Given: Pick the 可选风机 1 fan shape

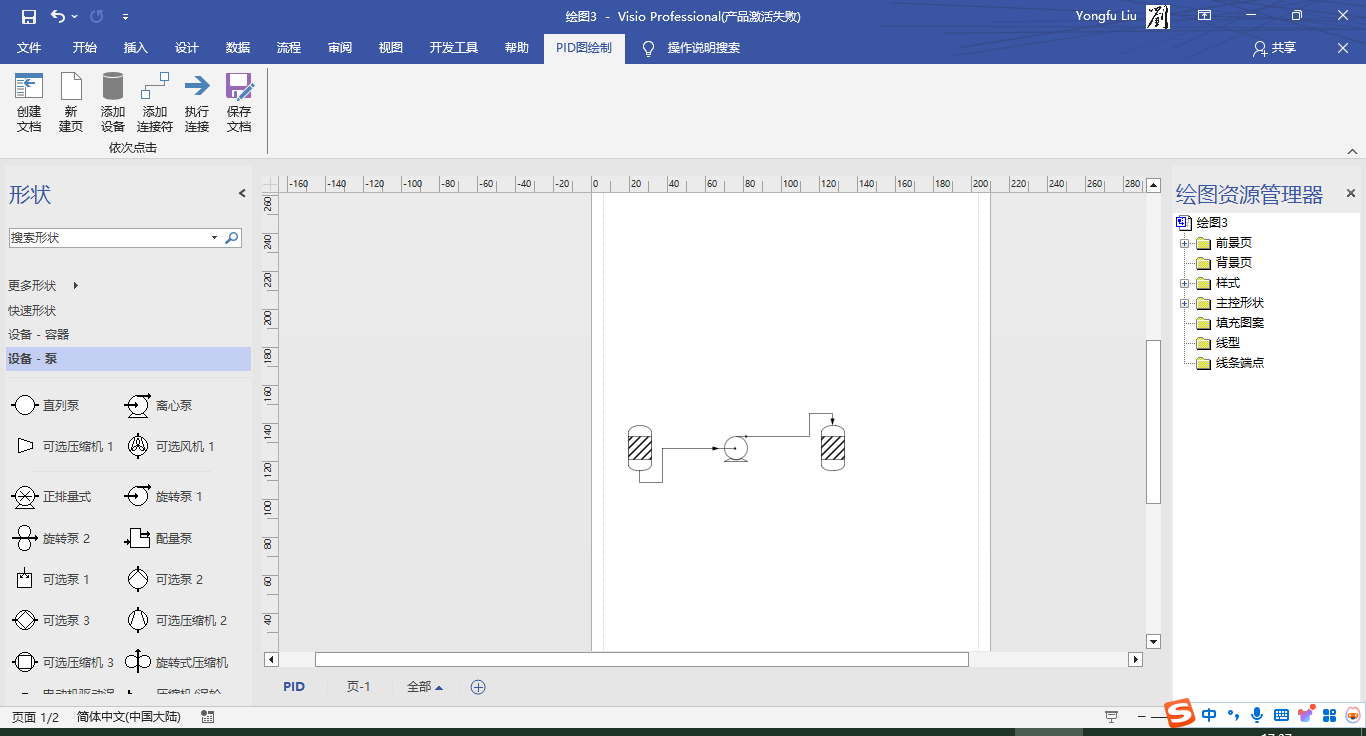Looking at the screenshot, I should (171, 446).
